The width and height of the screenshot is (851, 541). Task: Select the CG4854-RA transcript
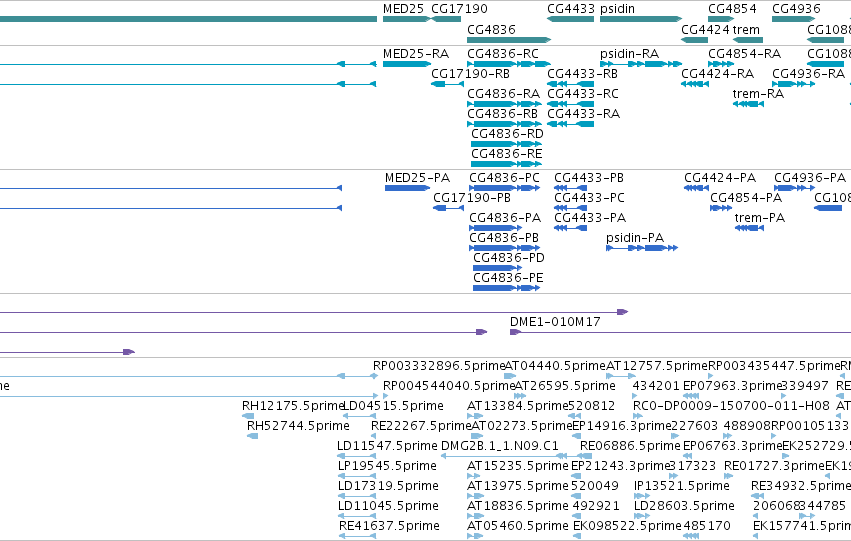pyautogui.click(x=721, y=64)
